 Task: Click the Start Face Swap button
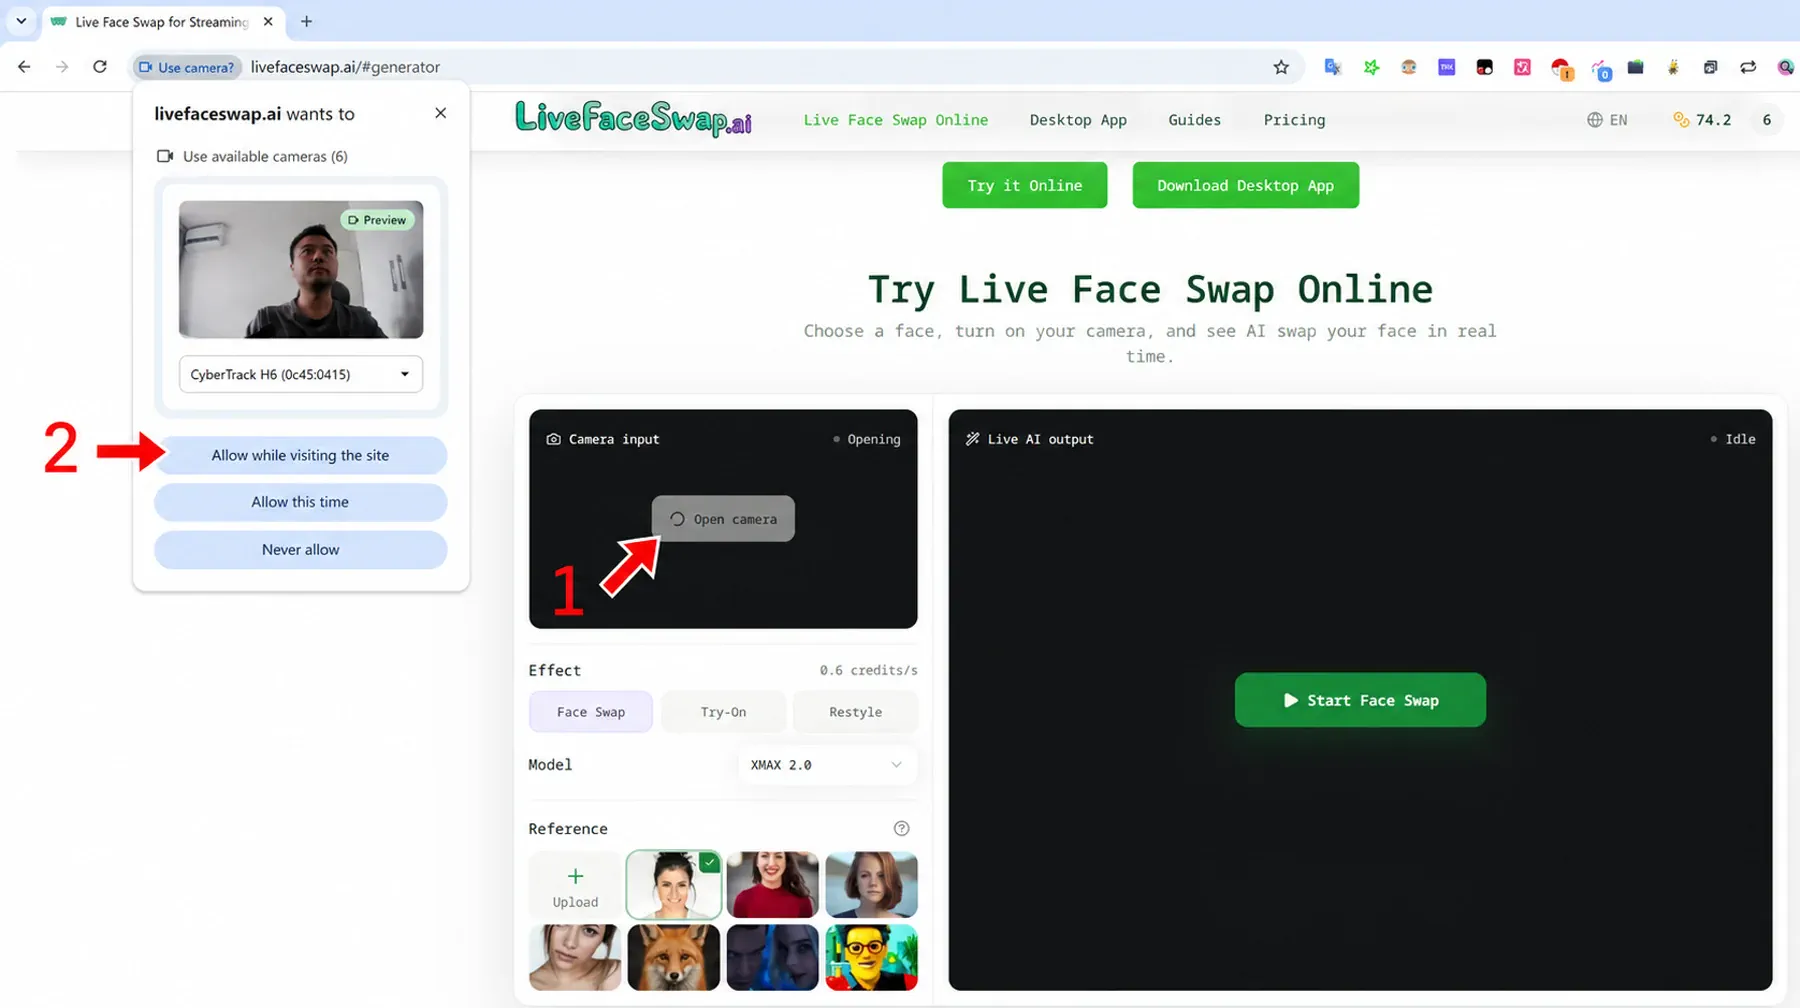coord(1360,700)
